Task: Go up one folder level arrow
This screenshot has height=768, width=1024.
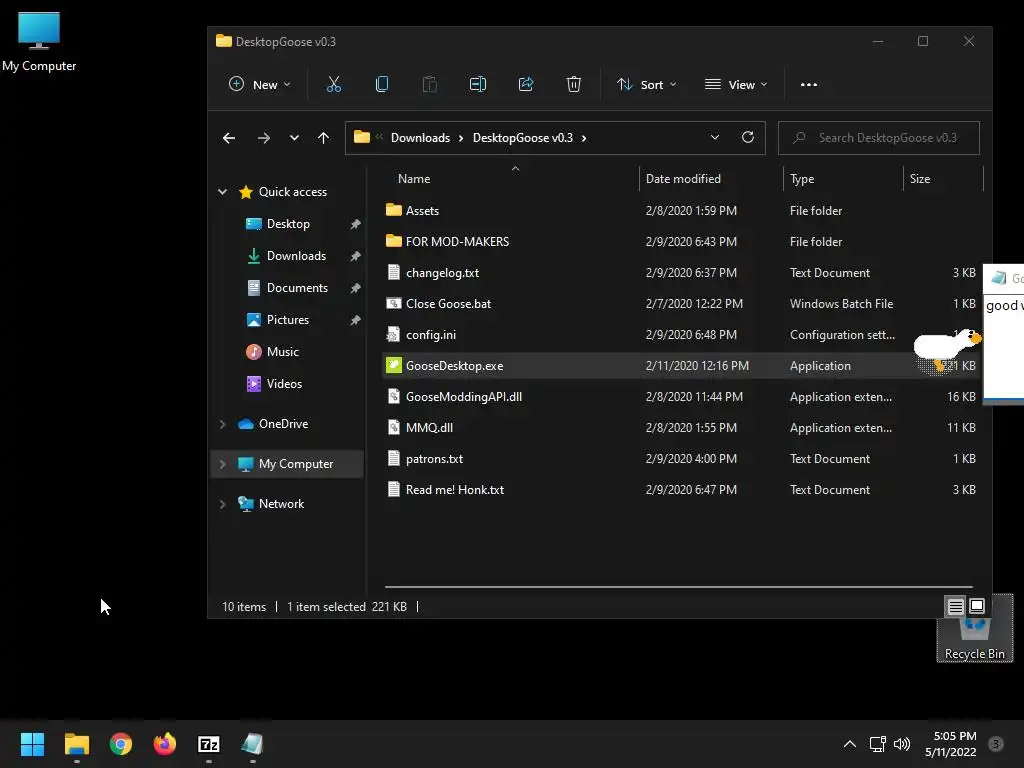Action: click(x=323, y=138)
